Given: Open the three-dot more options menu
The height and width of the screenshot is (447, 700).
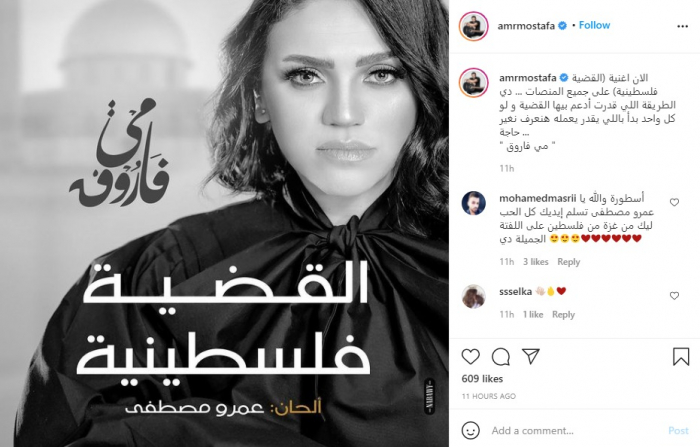Looking at the screenshot, I should click(x=682, y=26).
